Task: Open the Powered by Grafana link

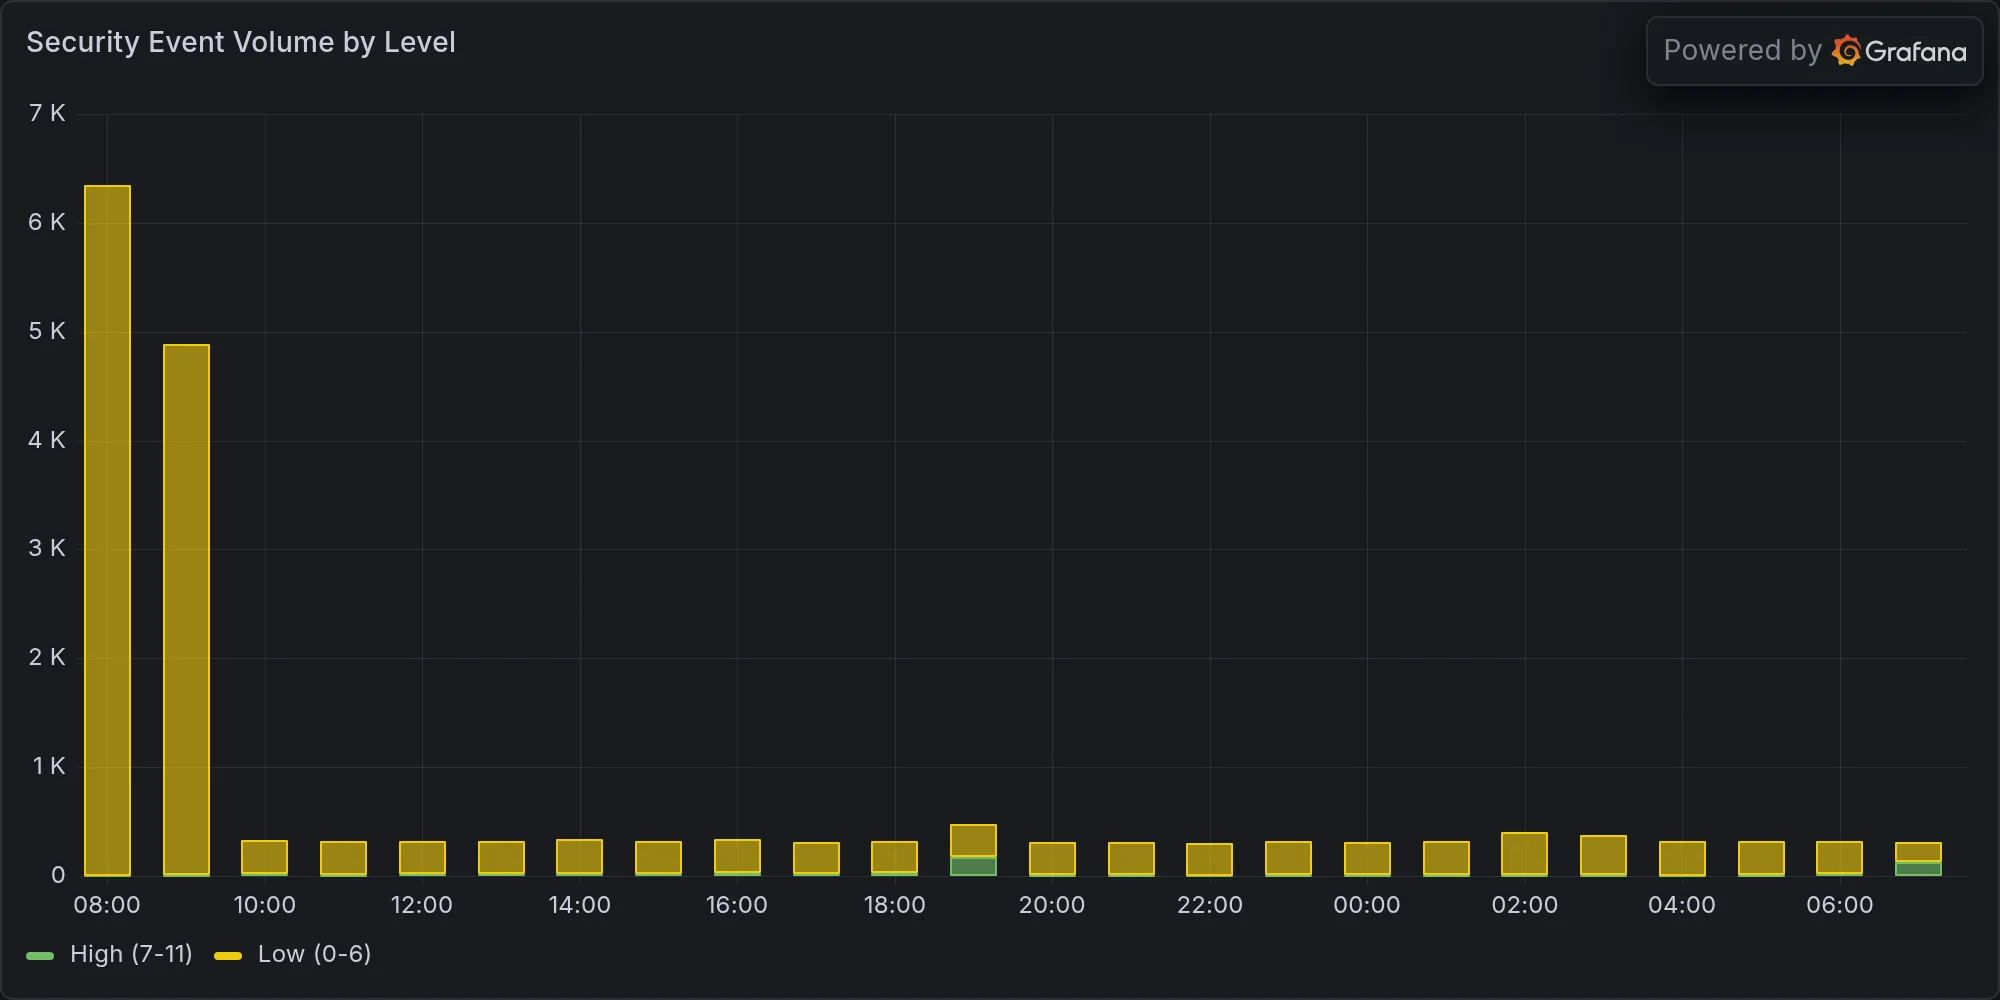Action: (1814, 51)
